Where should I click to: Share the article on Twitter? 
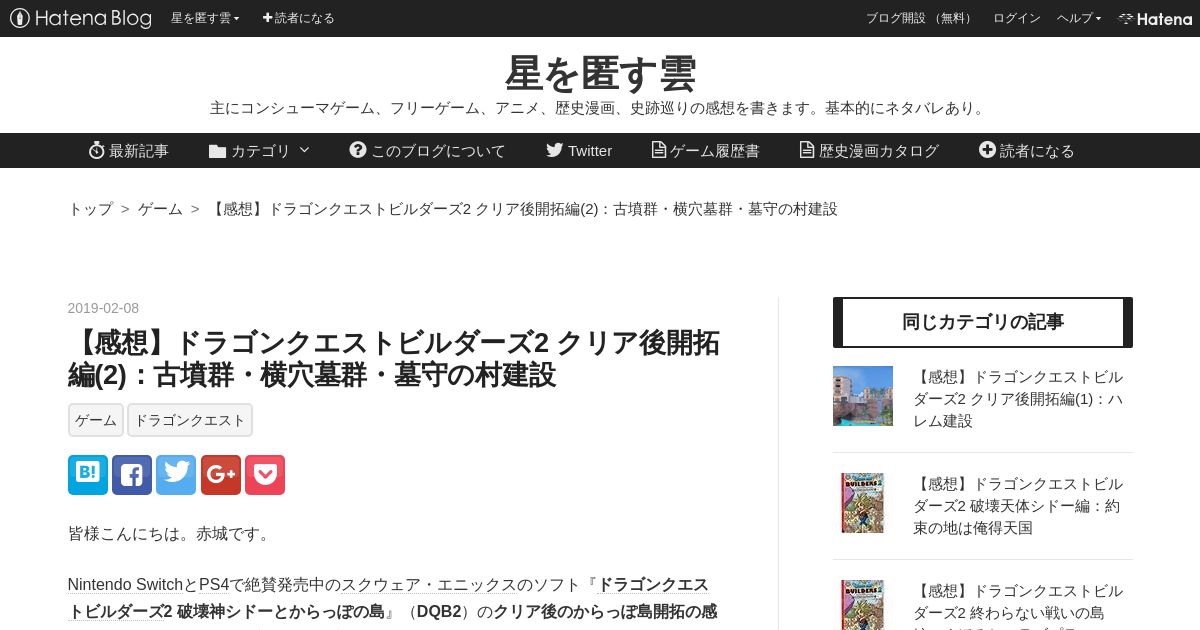coord(176,475)
